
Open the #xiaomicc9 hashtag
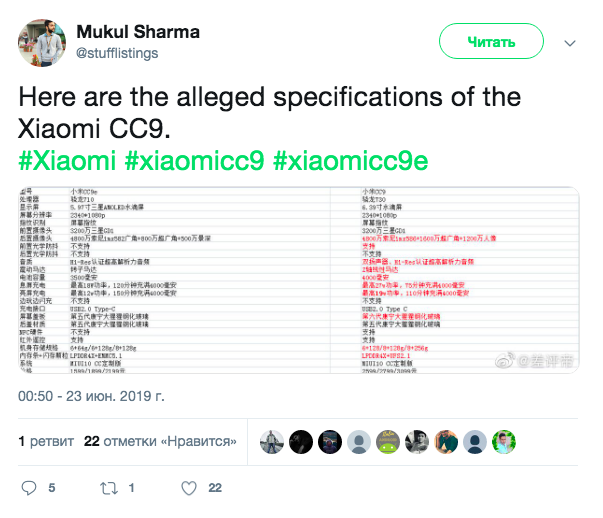point(195,160)
